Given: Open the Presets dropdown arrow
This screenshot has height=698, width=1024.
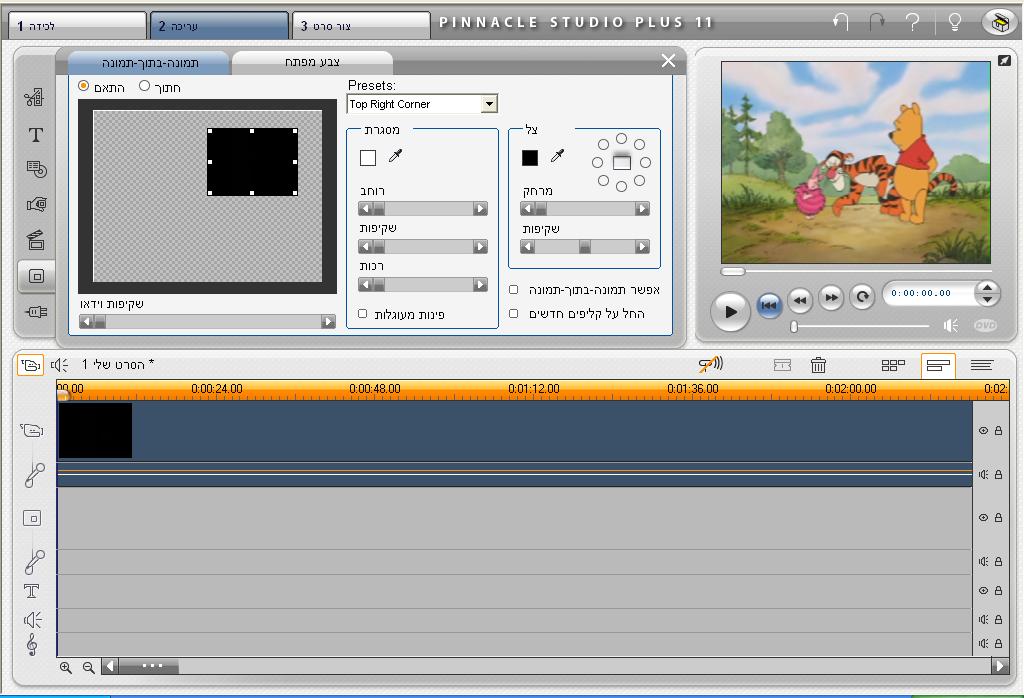Looking at the screenshot, I should coord(488,104).
